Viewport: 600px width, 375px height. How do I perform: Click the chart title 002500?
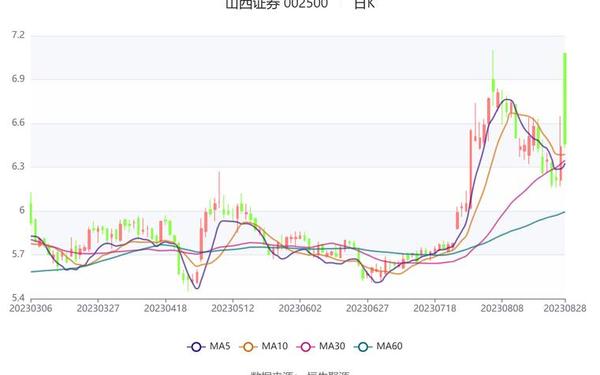[305, 4]
